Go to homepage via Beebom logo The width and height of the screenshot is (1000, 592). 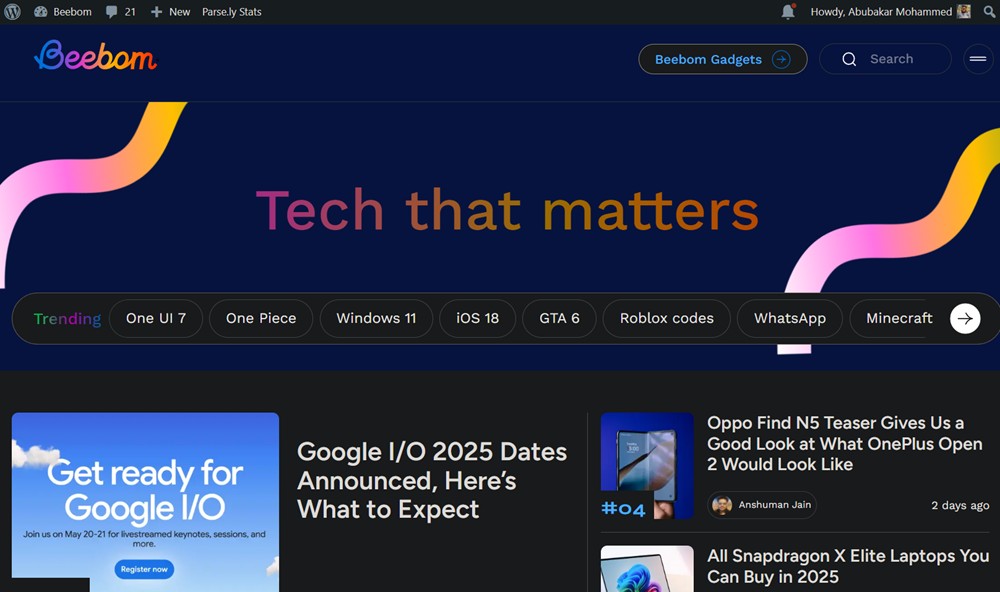pos(95,56)
